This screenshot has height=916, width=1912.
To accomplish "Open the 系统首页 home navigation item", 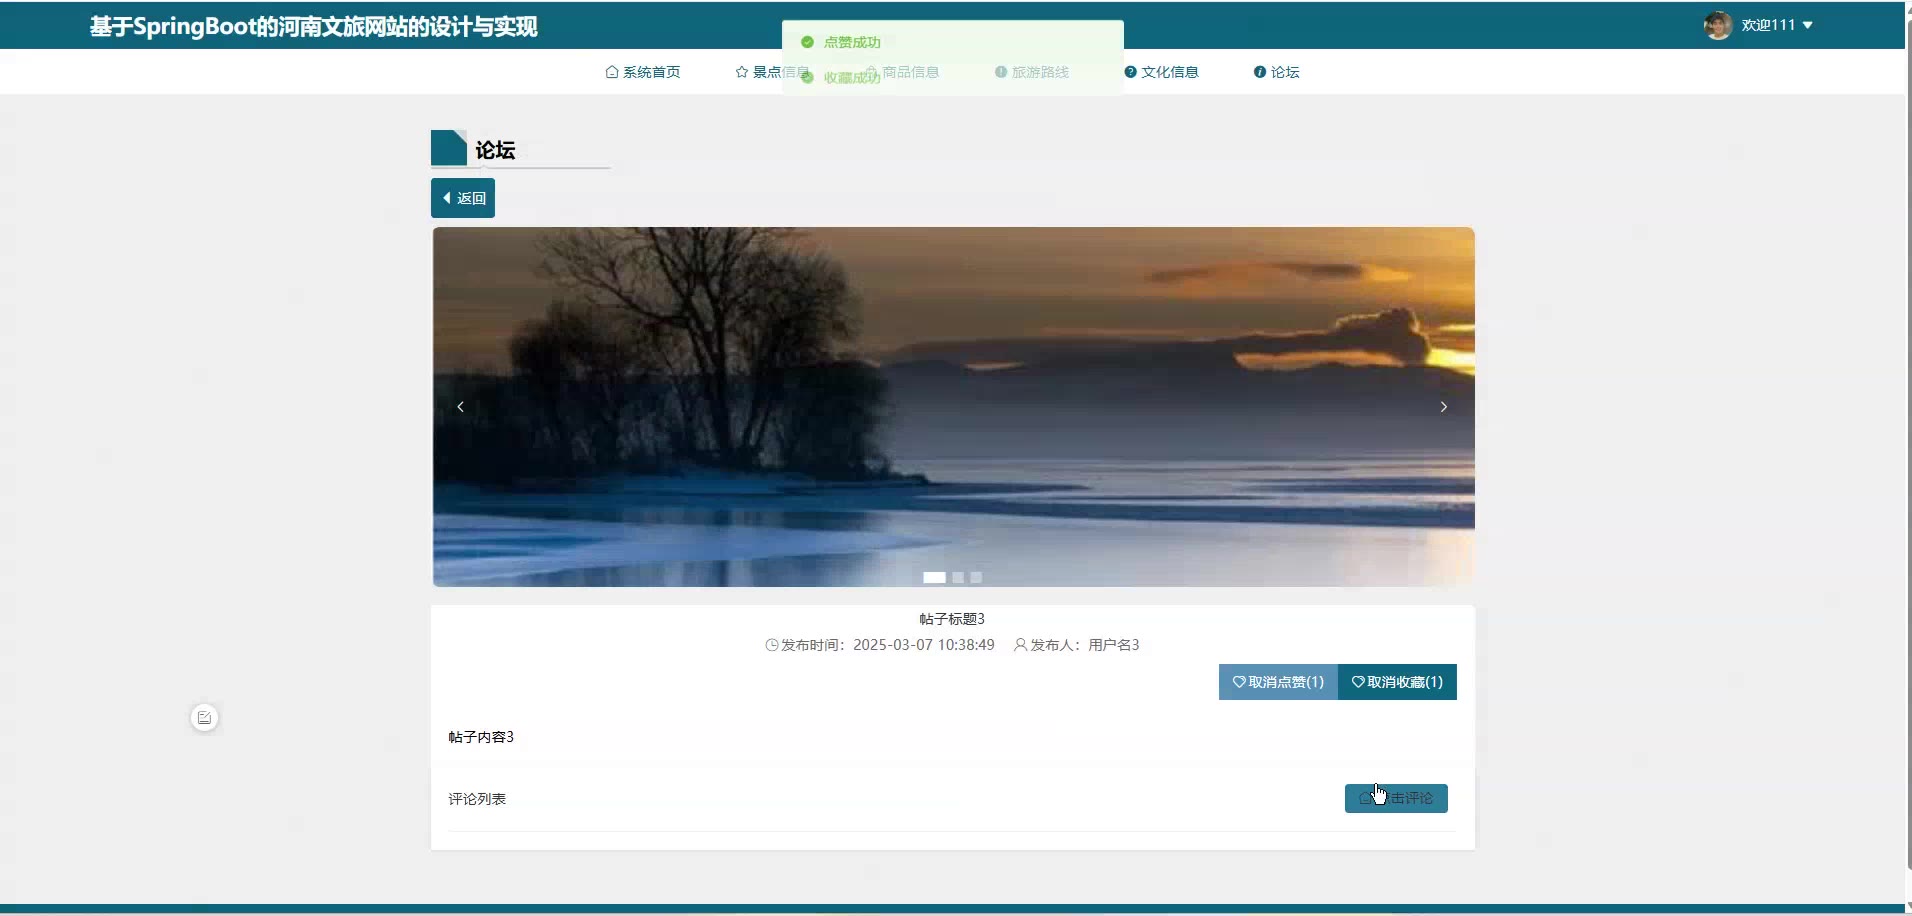I will pos(643,72).
